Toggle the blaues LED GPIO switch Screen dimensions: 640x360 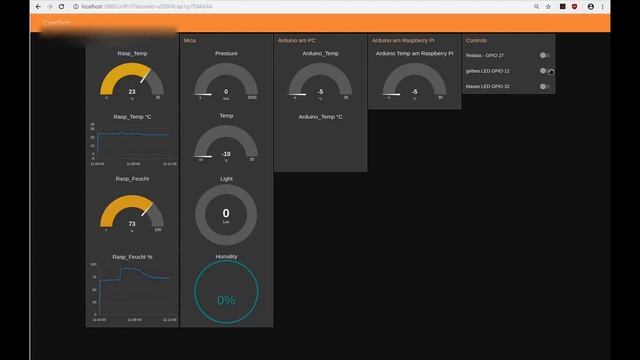[x=544, y=86]
